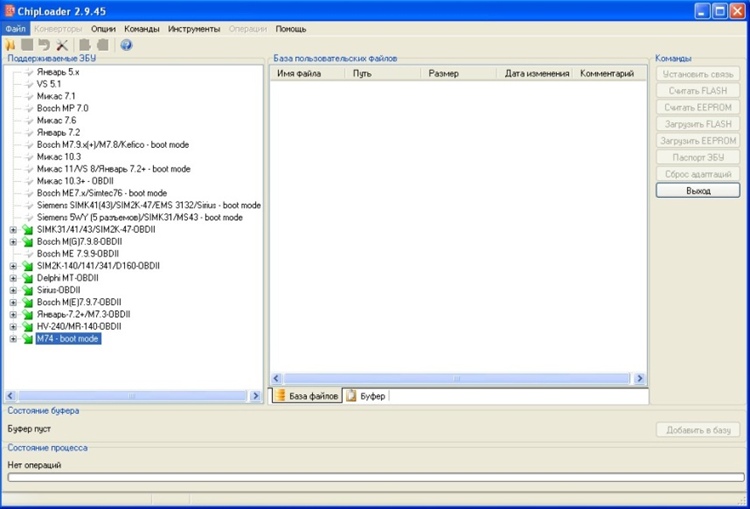Image resolution: width=750 pixels, height=509 pixels.
Task: Open the Опции menu
Action: [103, 29]
